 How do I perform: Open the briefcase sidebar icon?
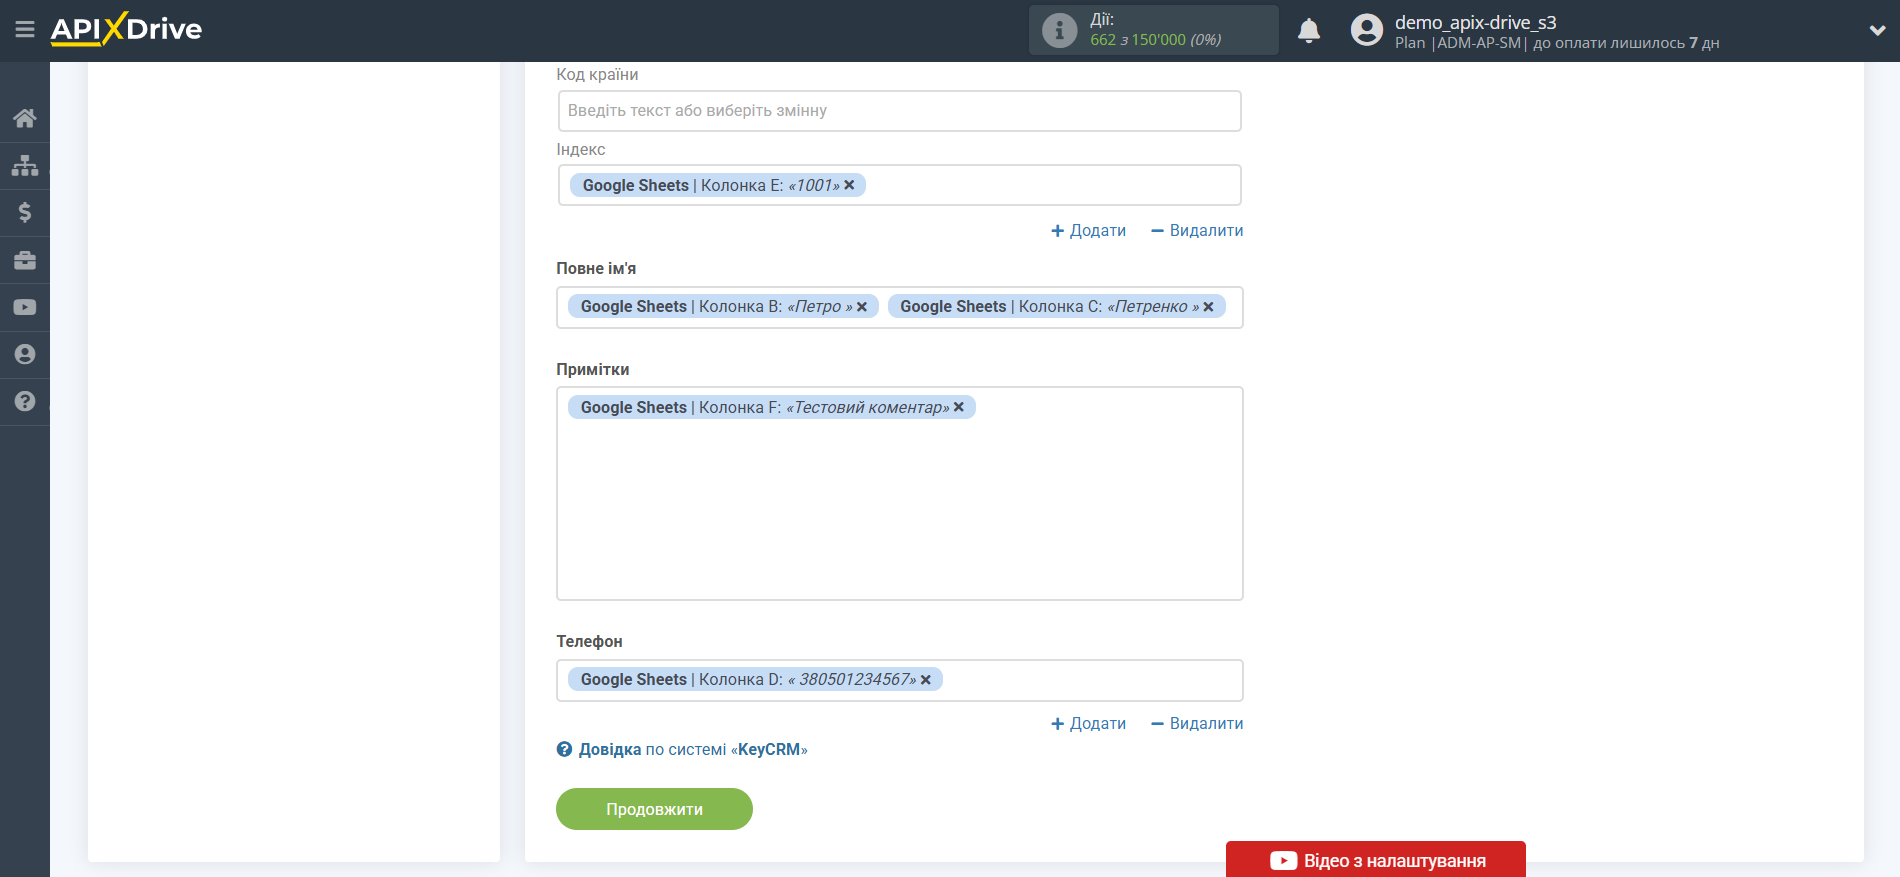(x=25, y=260)
